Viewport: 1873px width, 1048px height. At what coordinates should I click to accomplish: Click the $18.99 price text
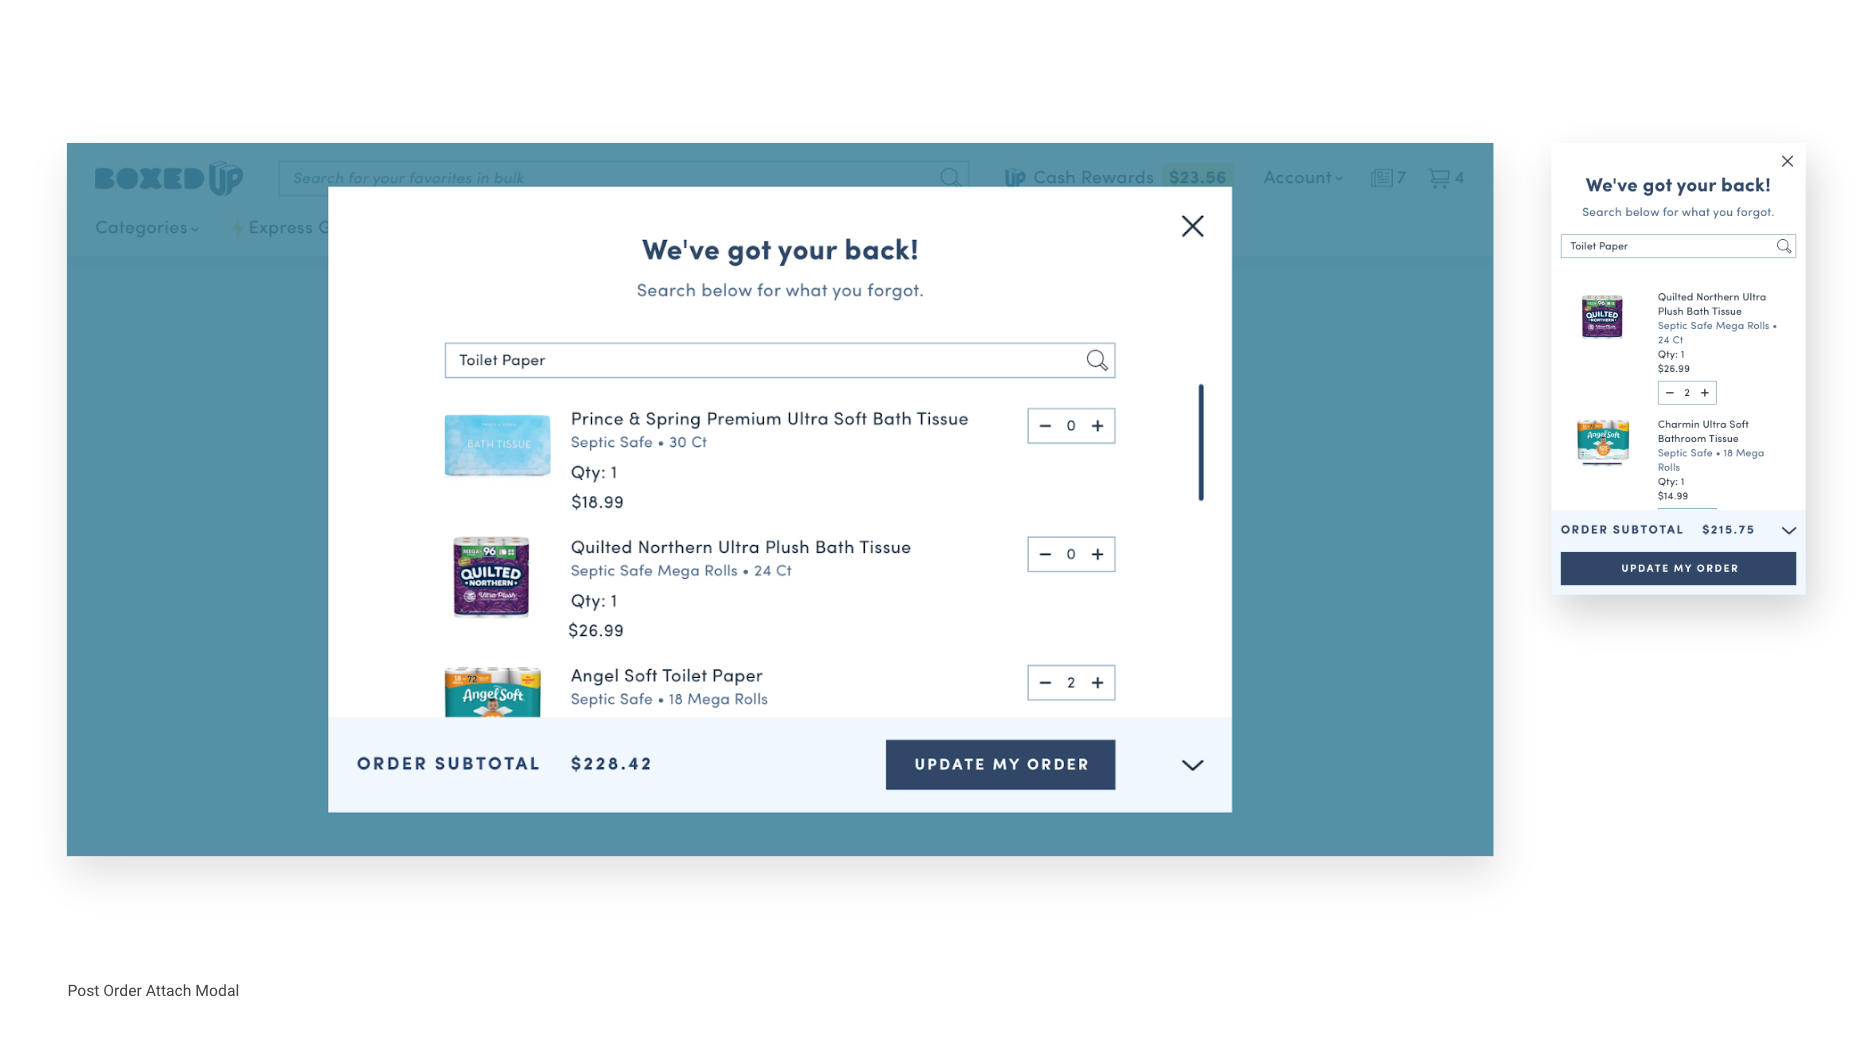(597, 502)
